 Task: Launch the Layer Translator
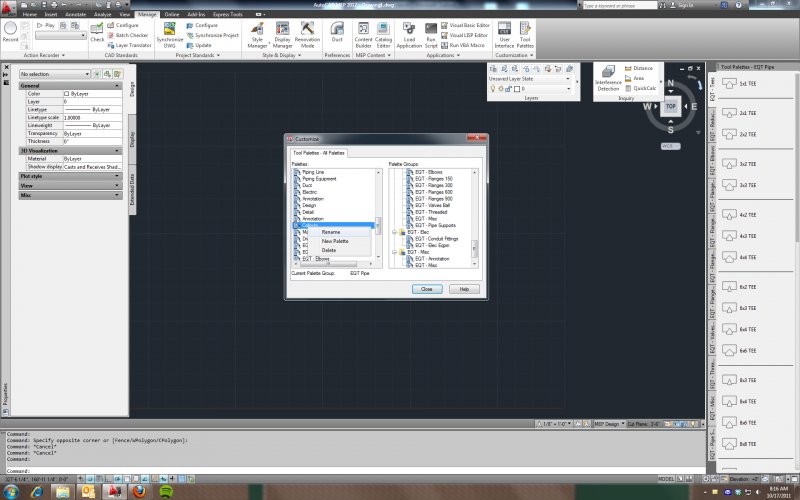click(129, 45)
